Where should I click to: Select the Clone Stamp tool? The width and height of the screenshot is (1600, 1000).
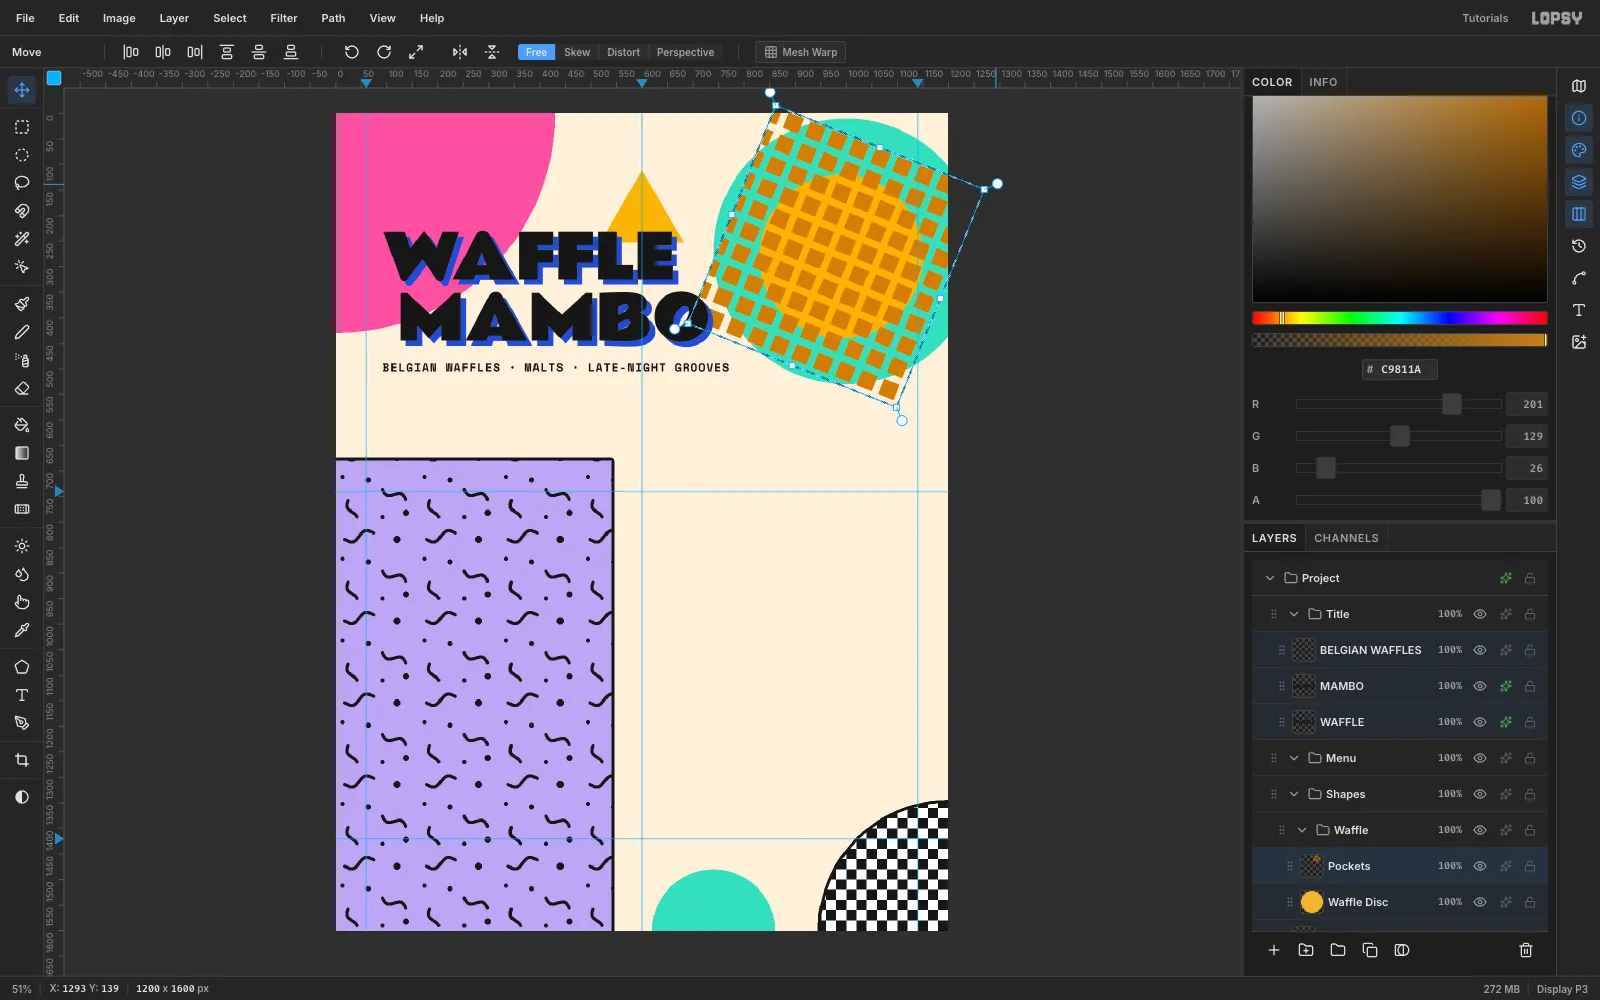[x=22, y=481]
